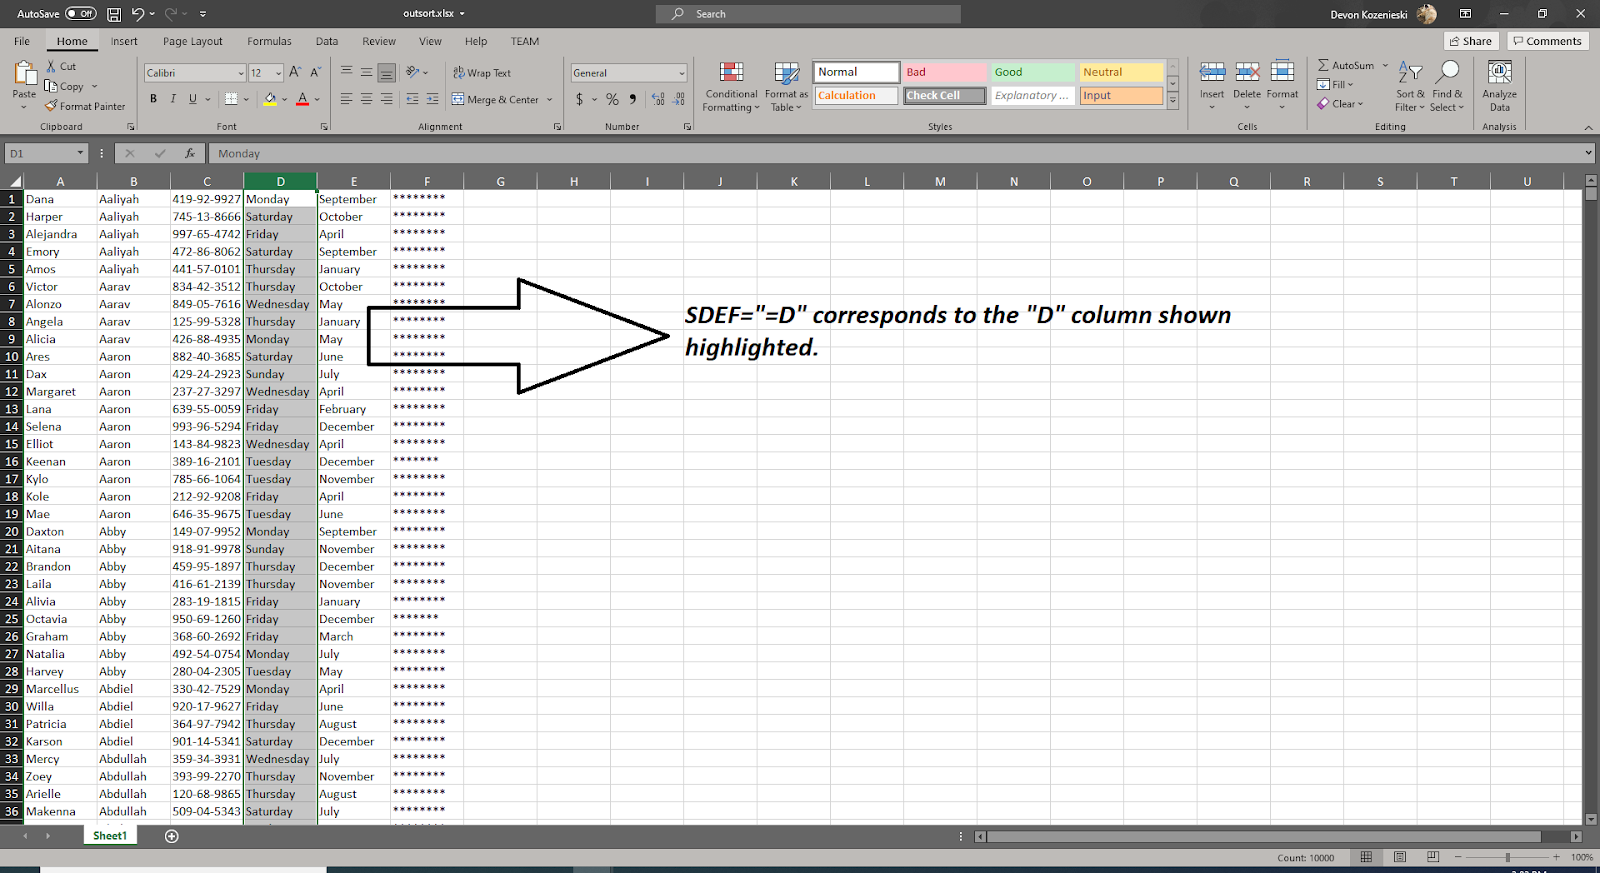Expand the cell Styles gallery

tap(1173, 101)
